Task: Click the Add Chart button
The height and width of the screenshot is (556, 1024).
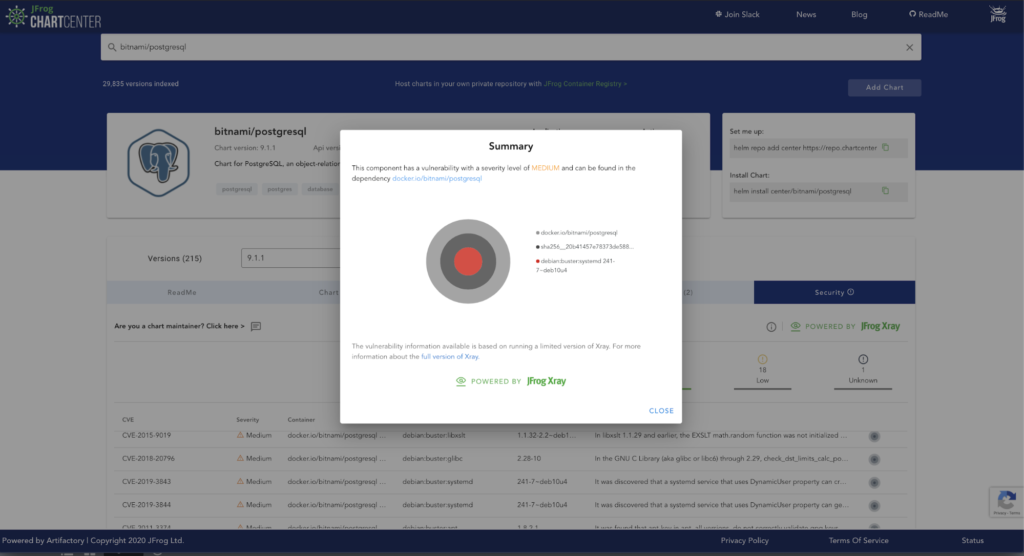Action: coord(884,88)
